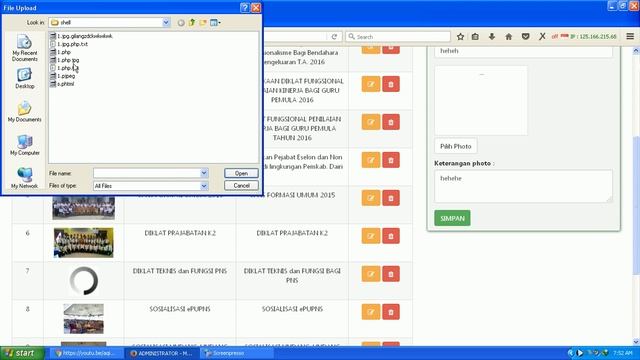Open the browser hamburger menu
The image size is (640, 360).
pyautogui.click(x=630, y=37)
